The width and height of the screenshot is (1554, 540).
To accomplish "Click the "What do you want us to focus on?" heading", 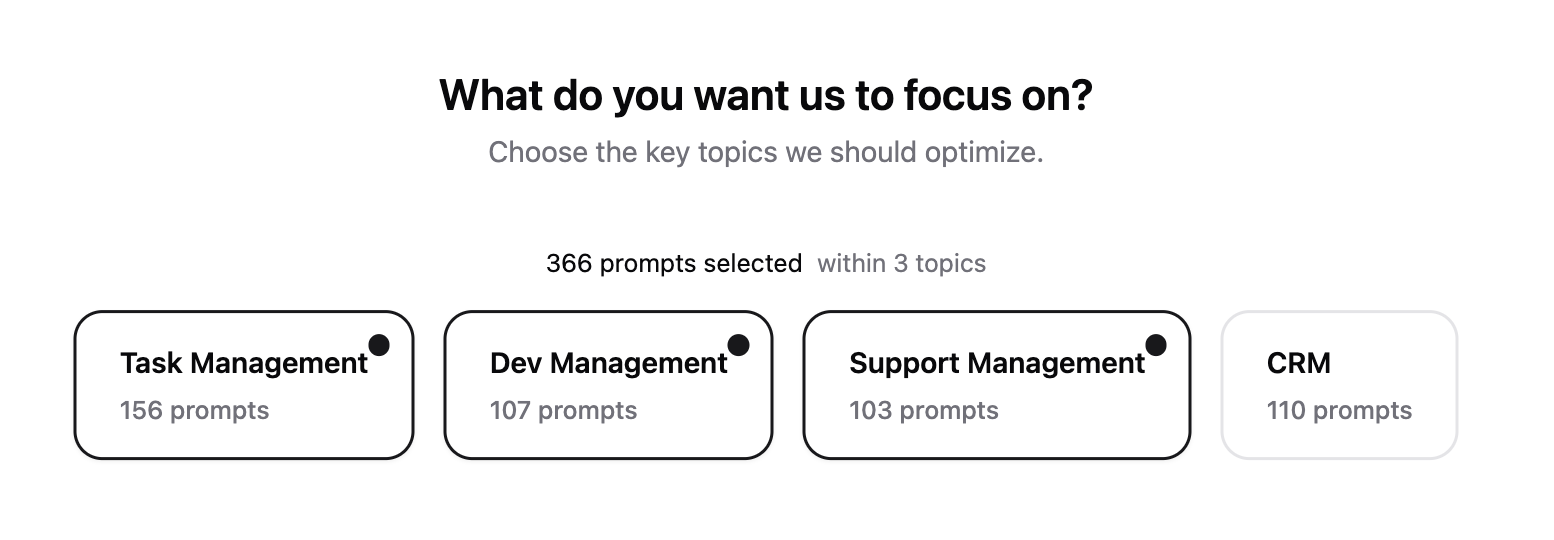I will 766,96.
